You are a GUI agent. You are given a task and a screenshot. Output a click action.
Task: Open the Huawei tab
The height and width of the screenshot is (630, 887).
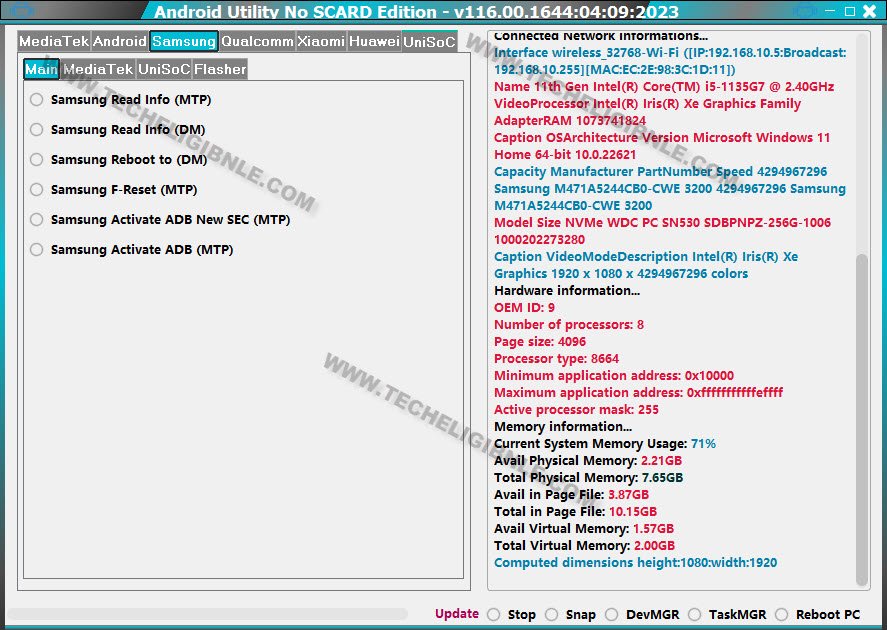[x=374, y=41]
